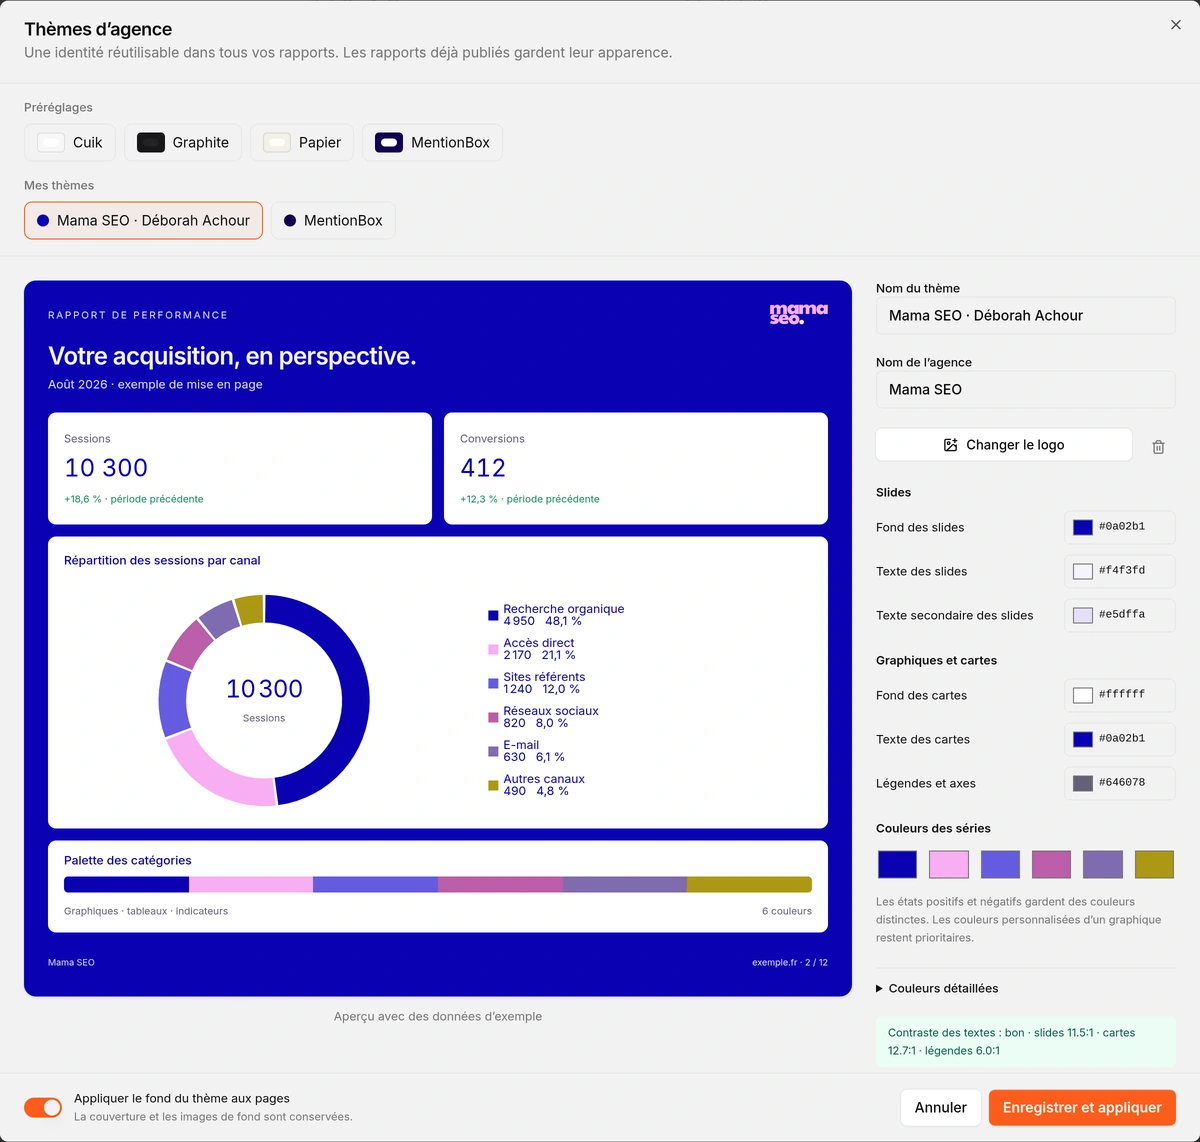The width and height of the screenshot is (1200, 1142).
Task: Edit the dark blue series color
Action: (x=897, y=864)
